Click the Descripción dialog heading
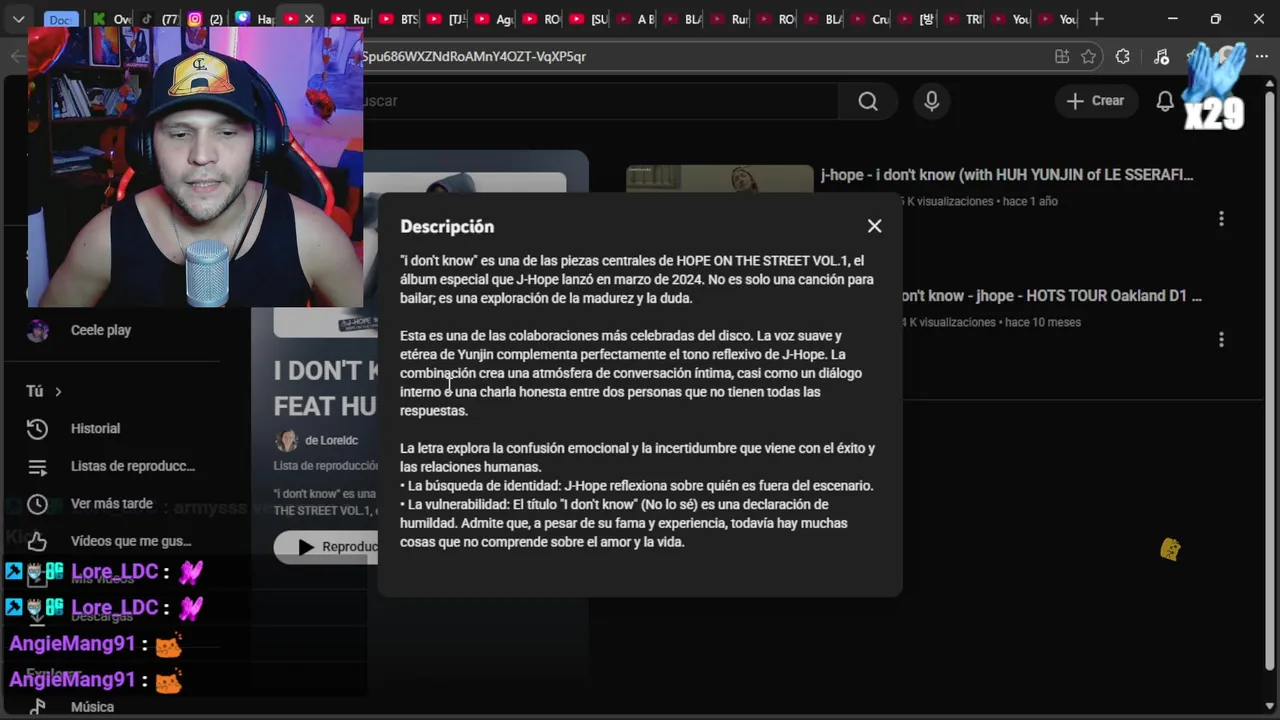1280x720 pixels. point(447,227)
